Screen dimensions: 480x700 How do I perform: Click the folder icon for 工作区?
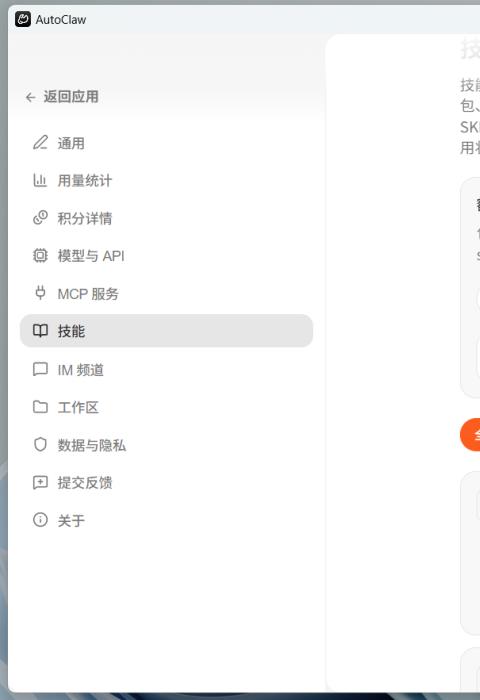point(40,407)
